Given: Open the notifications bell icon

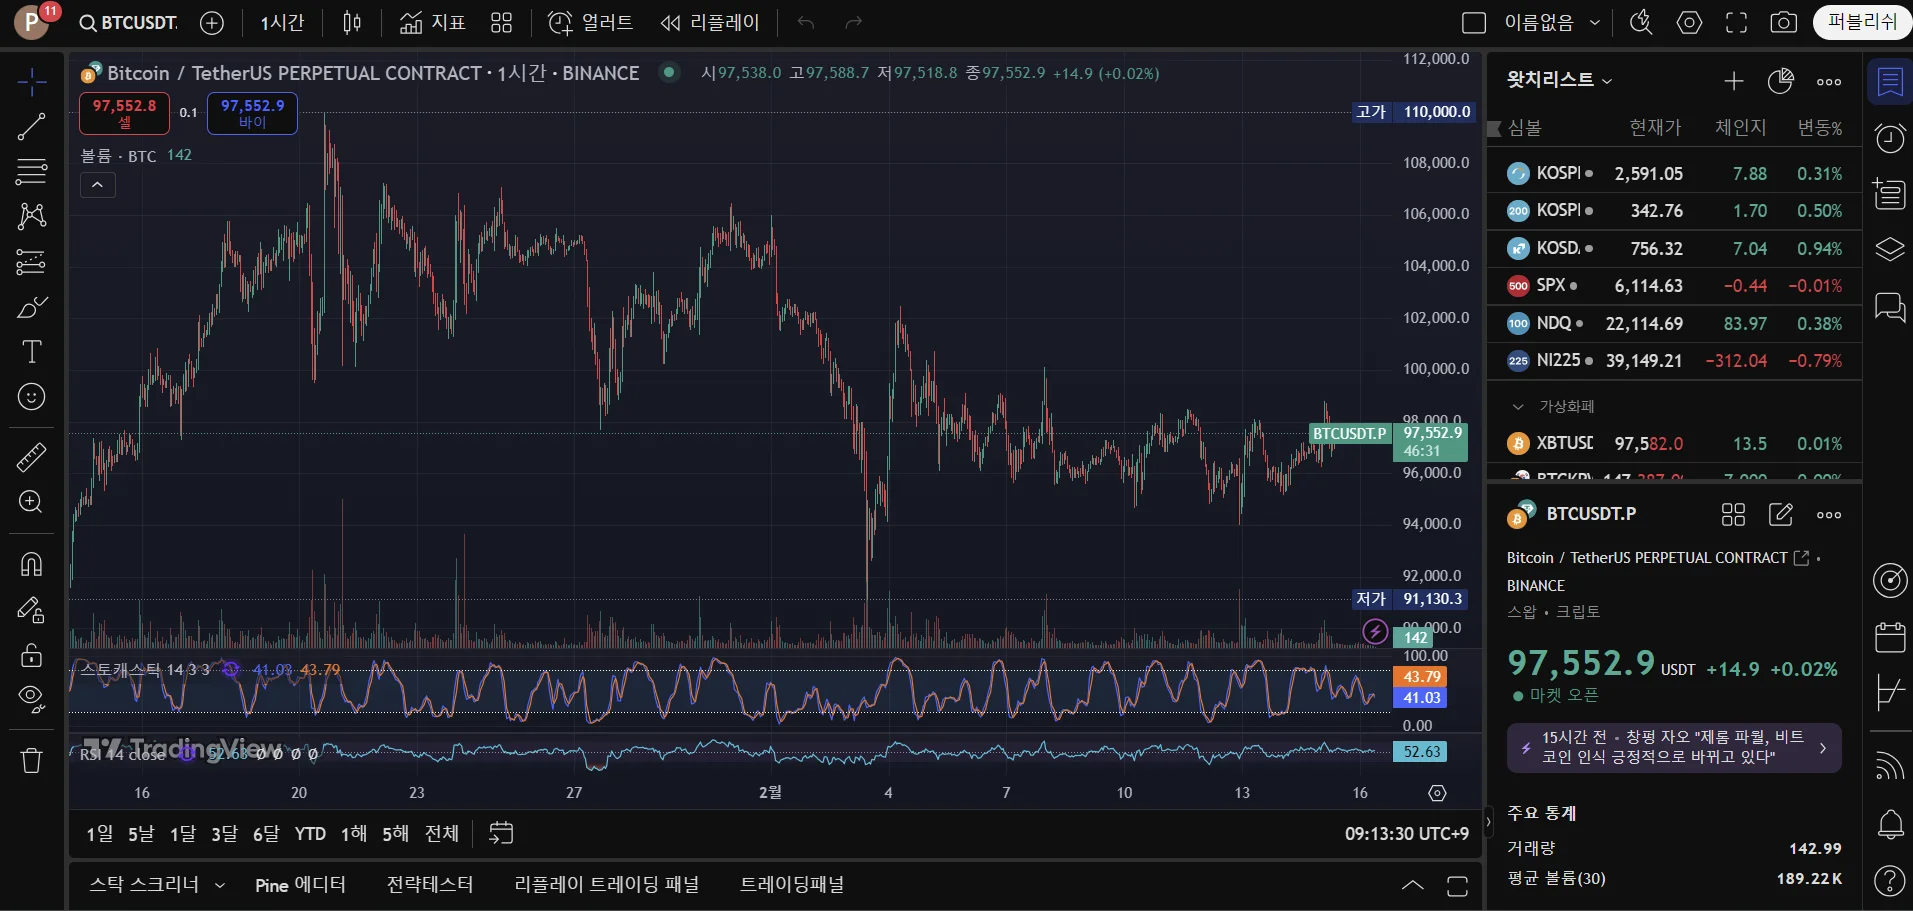Looking at the screenshot, I should (1890, 825).
